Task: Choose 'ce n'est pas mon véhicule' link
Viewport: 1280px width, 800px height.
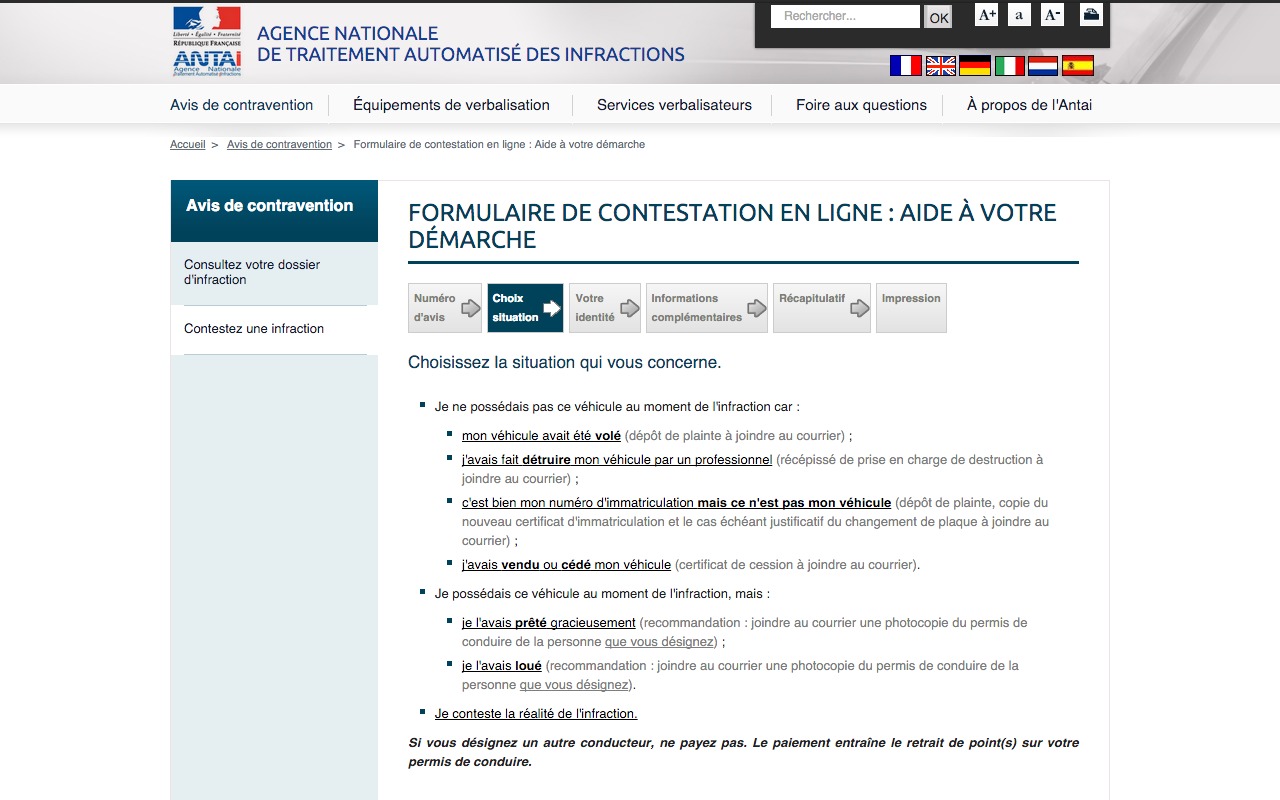Action: [x=676, y=503]
